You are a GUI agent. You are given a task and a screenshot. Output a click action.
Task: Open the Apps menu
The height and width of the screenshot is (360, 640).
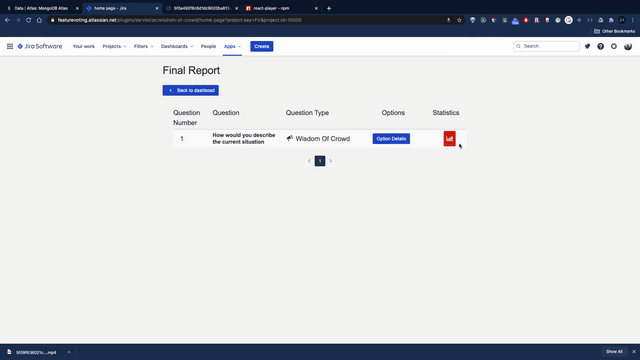click(x=232, y=47)
